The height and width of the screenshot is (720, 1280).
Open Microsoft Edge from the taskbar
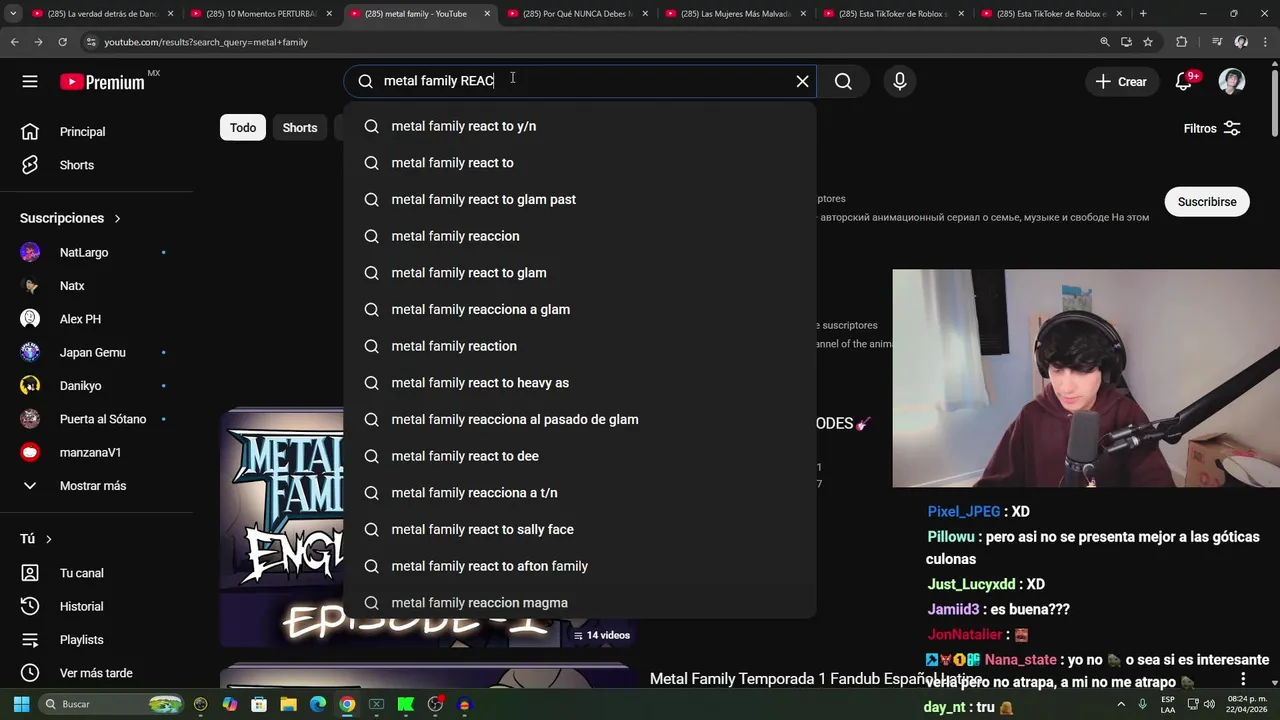[x=318, y=704]
